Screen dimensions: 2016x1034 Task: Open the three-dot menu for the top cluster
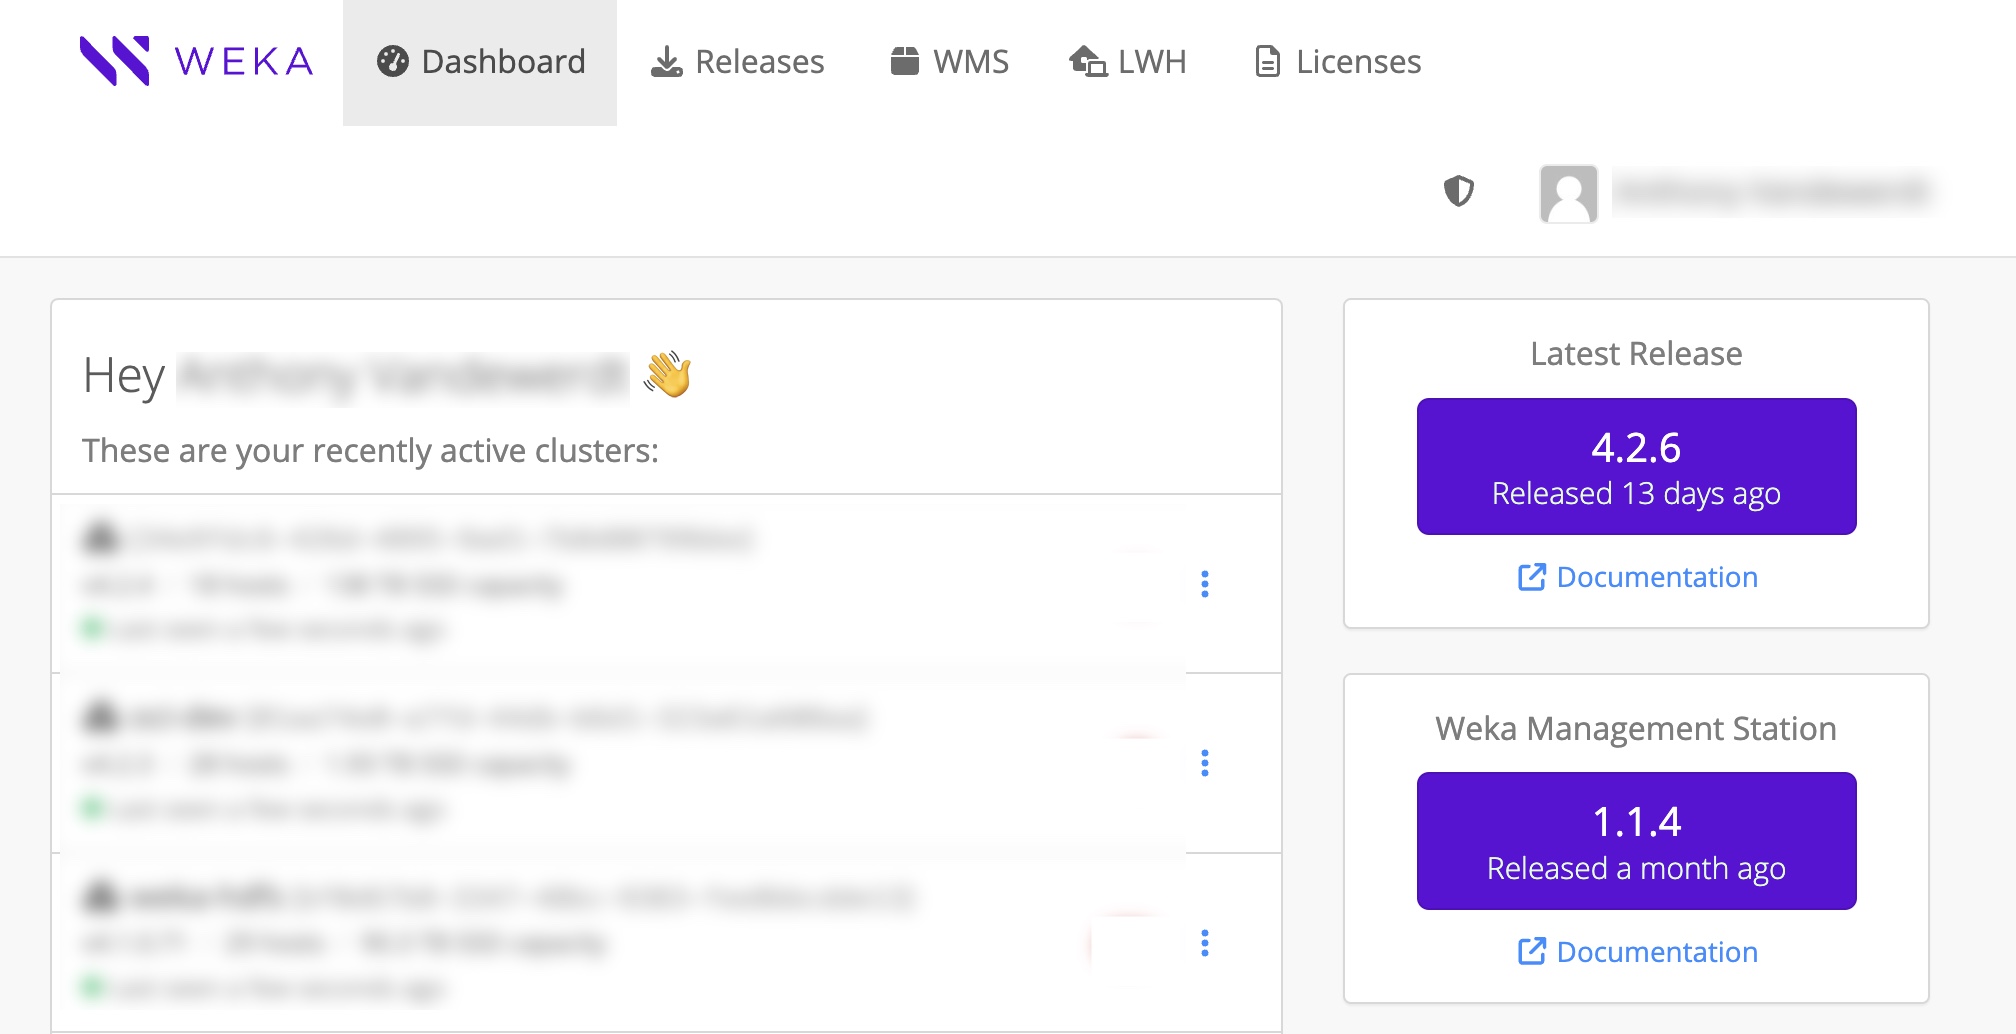[1205, 584]
